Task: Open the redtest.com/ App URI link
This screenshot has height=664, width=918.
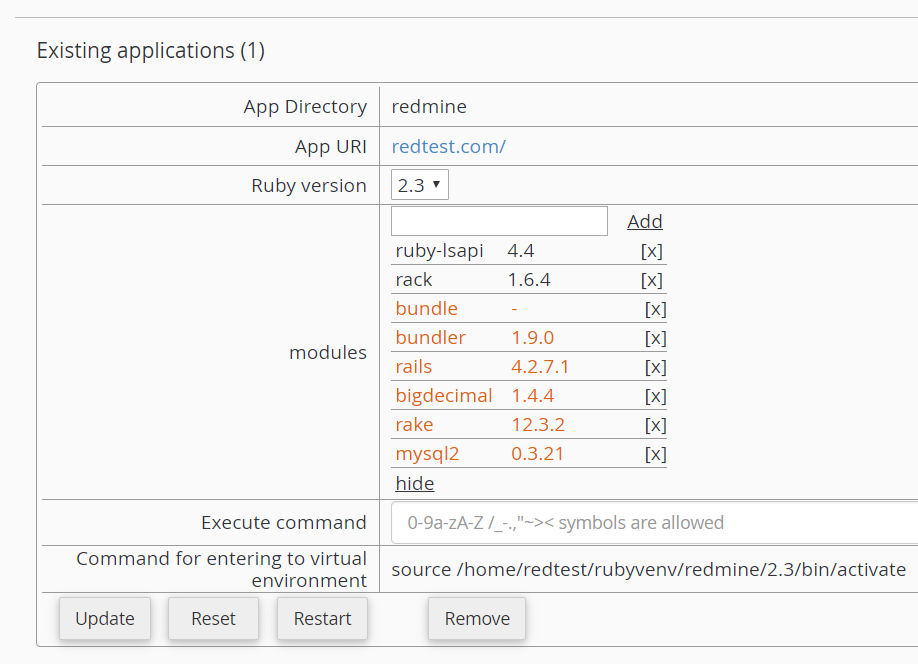Action: tap(448, 146)
